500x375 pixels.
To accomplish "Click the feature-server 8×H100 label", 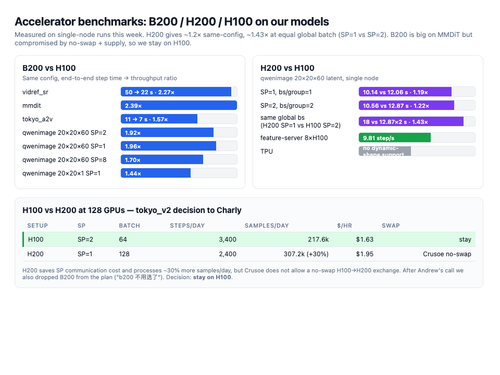I will pyautogui.click(x=294, y=138).
